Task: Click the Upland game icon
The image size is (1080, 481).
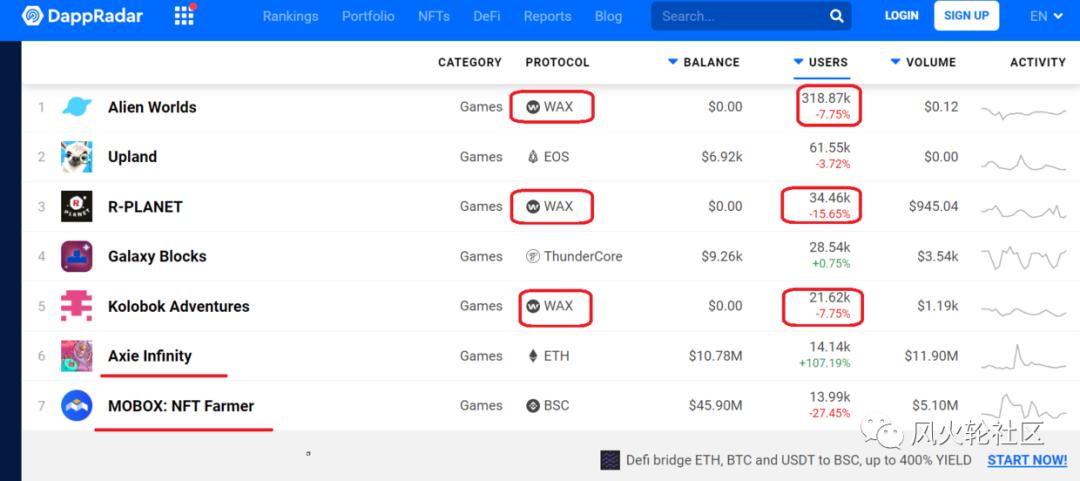Action: coord(77,157)
